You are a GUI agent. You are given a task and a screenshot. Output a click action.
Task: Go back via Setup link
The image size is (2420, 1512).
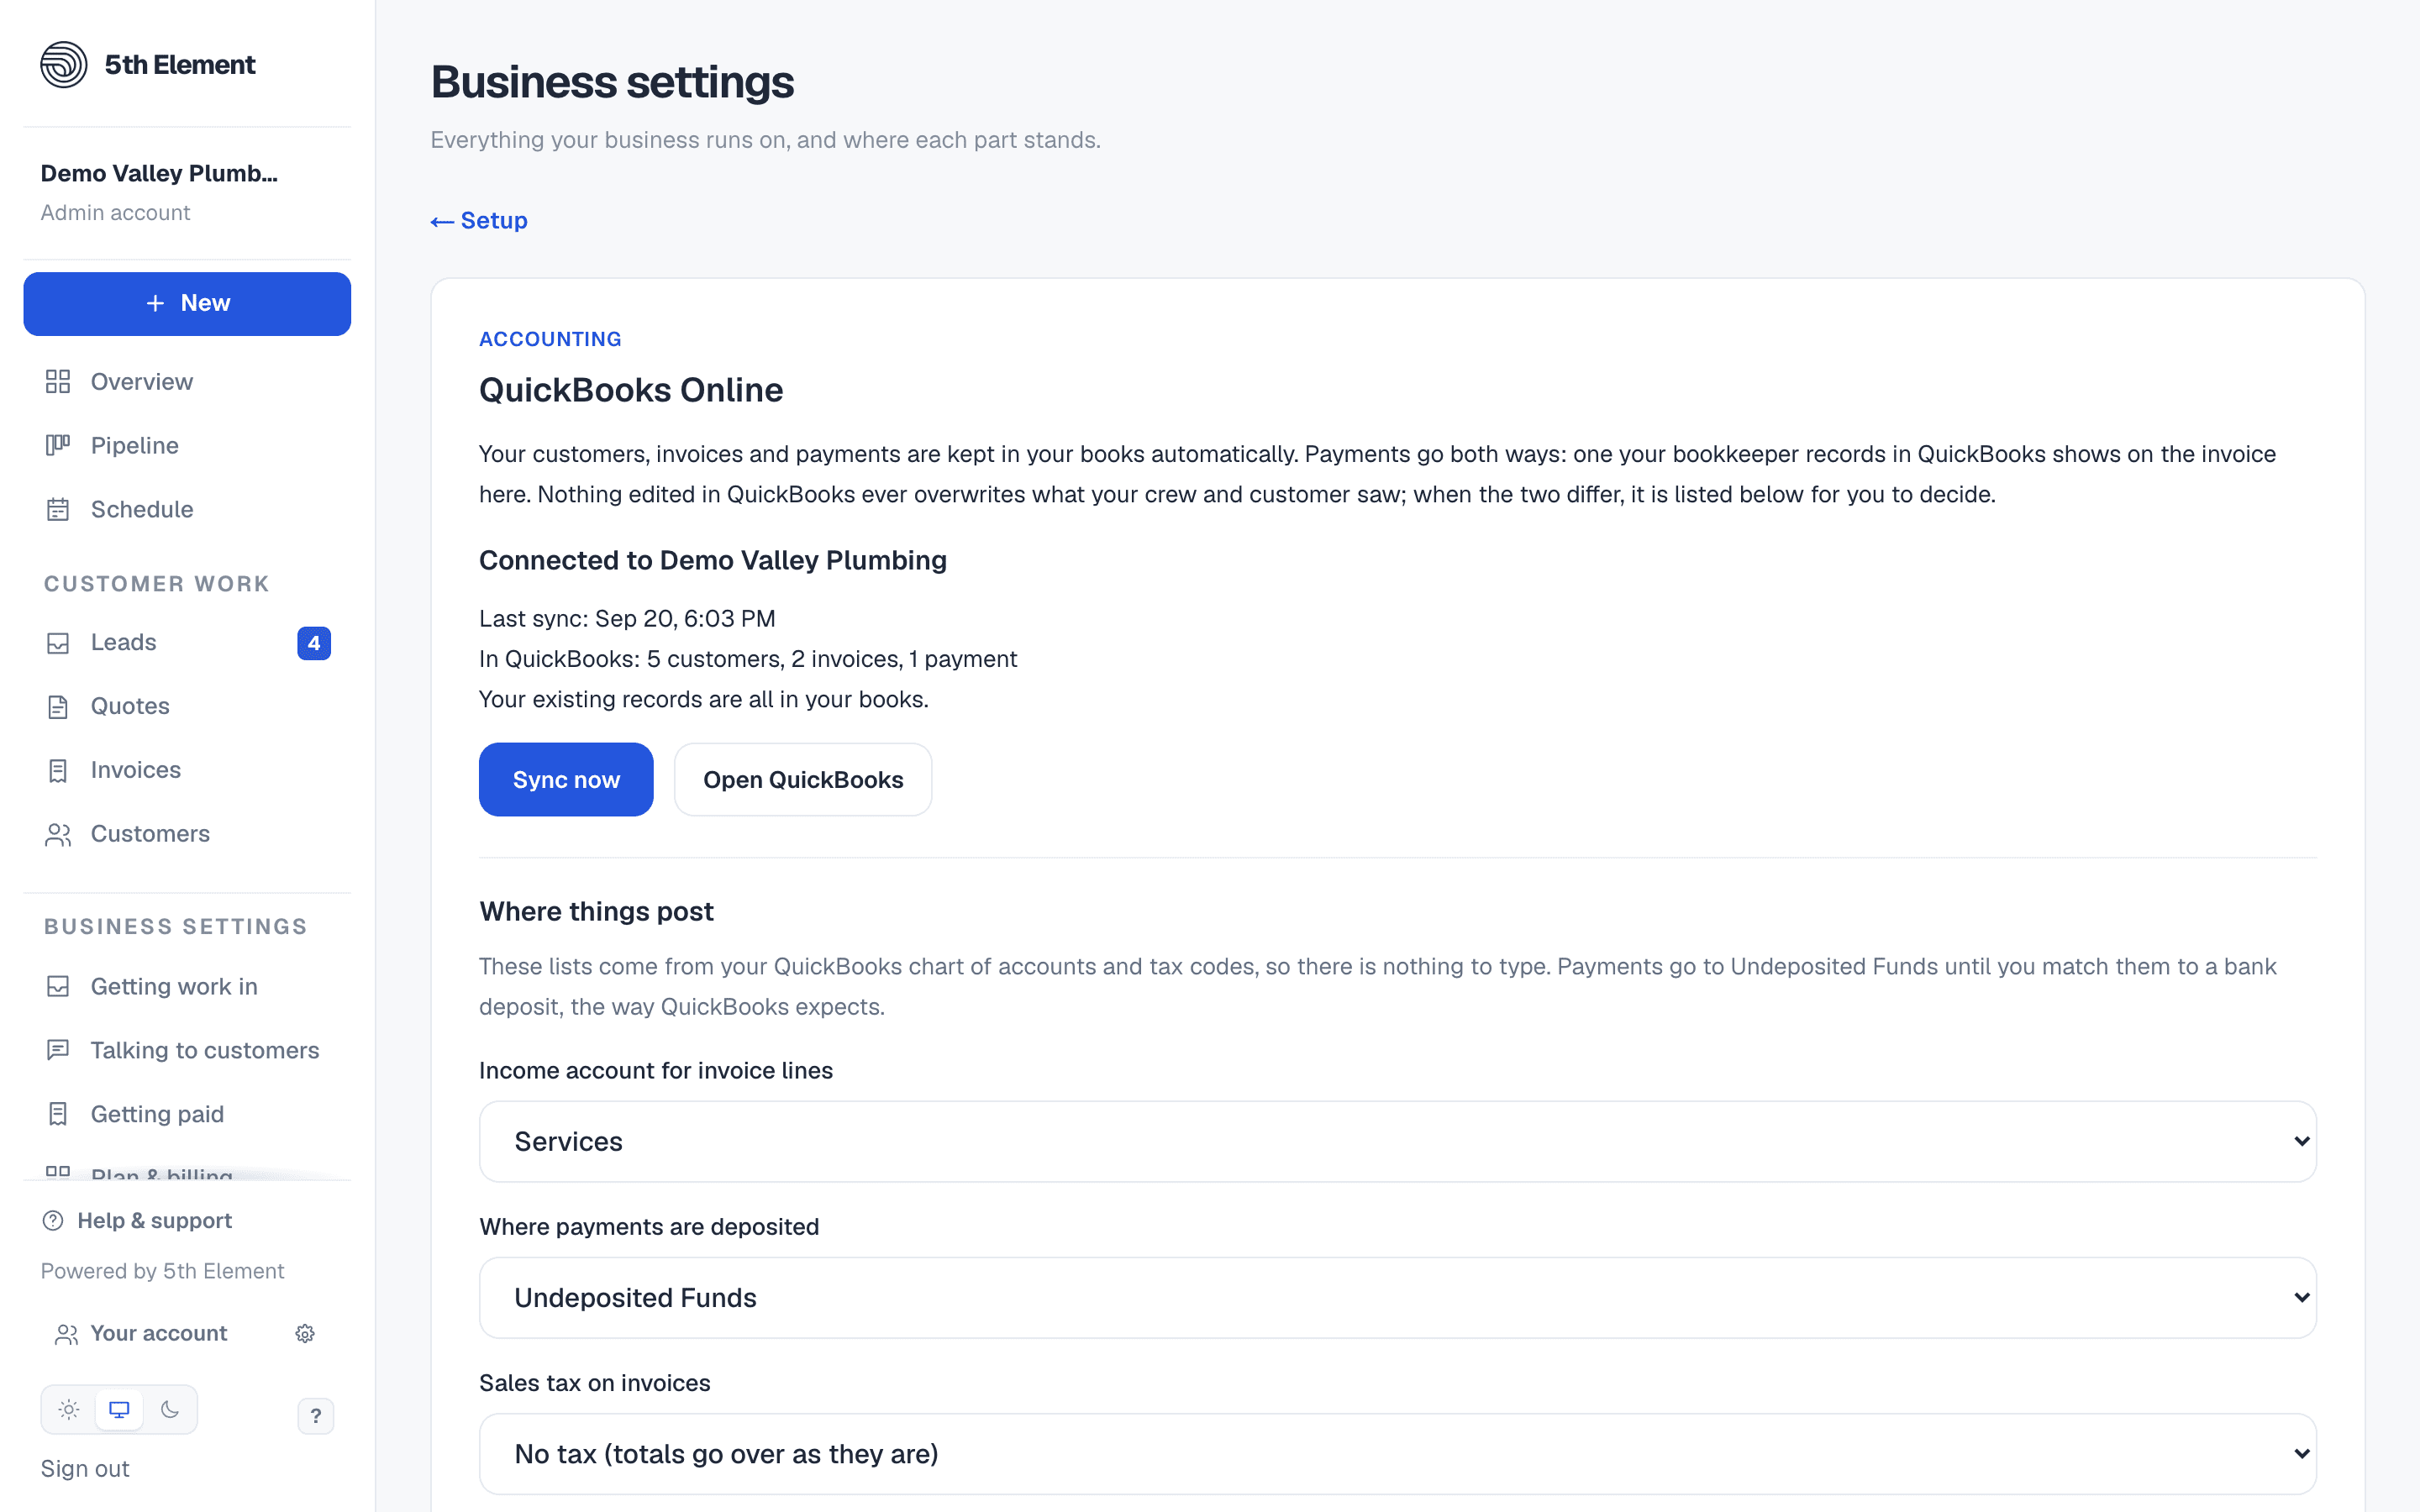pos(479,221)
